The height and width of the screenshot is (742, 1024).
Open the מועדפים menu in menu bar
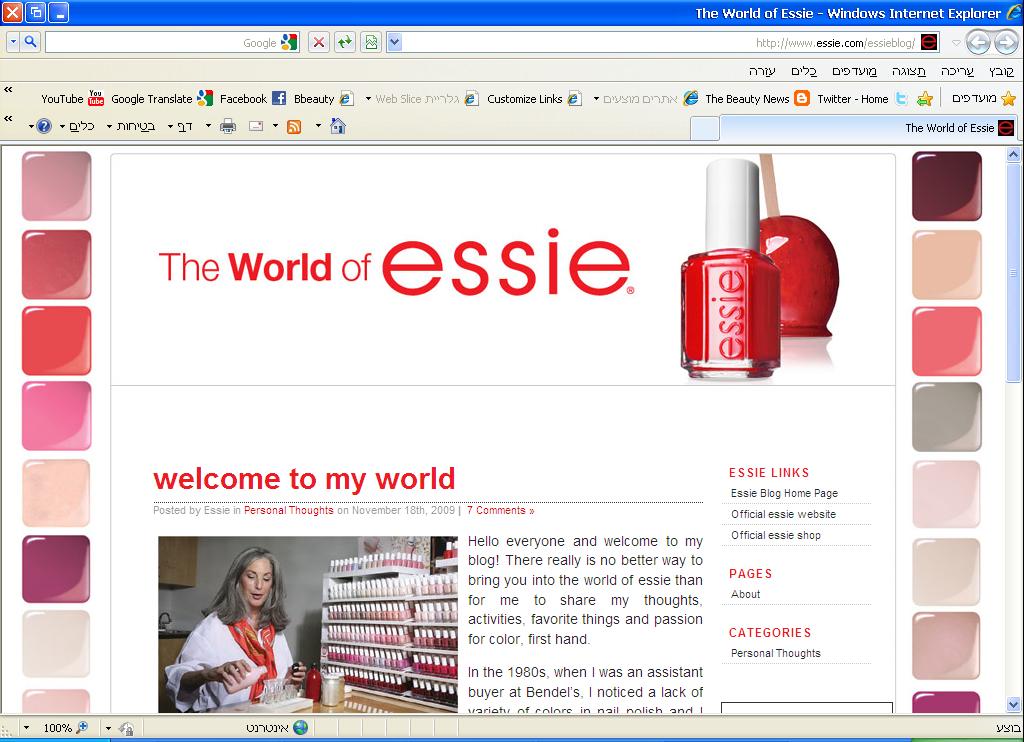[854, 71]
